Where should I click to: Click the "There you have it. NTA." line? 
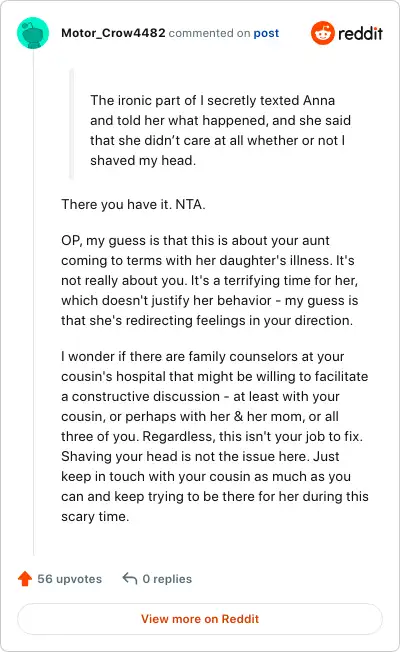(x=133, y=204)
